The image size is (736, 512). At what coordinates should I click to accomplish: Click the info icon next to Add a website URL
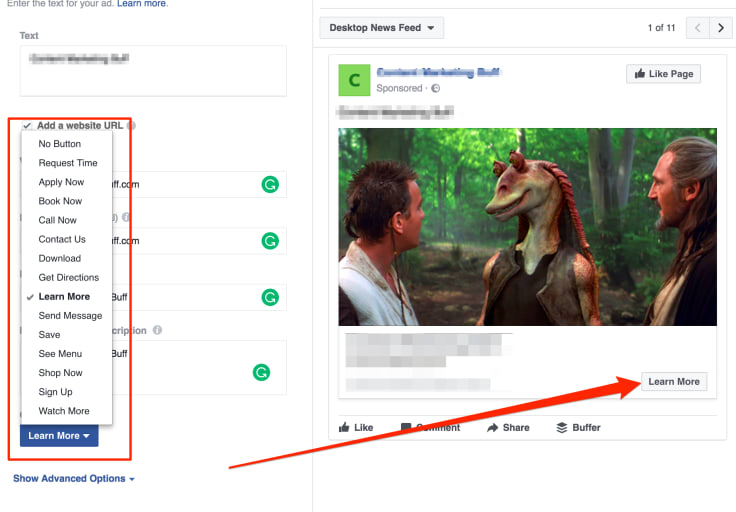tap(132, 125)
